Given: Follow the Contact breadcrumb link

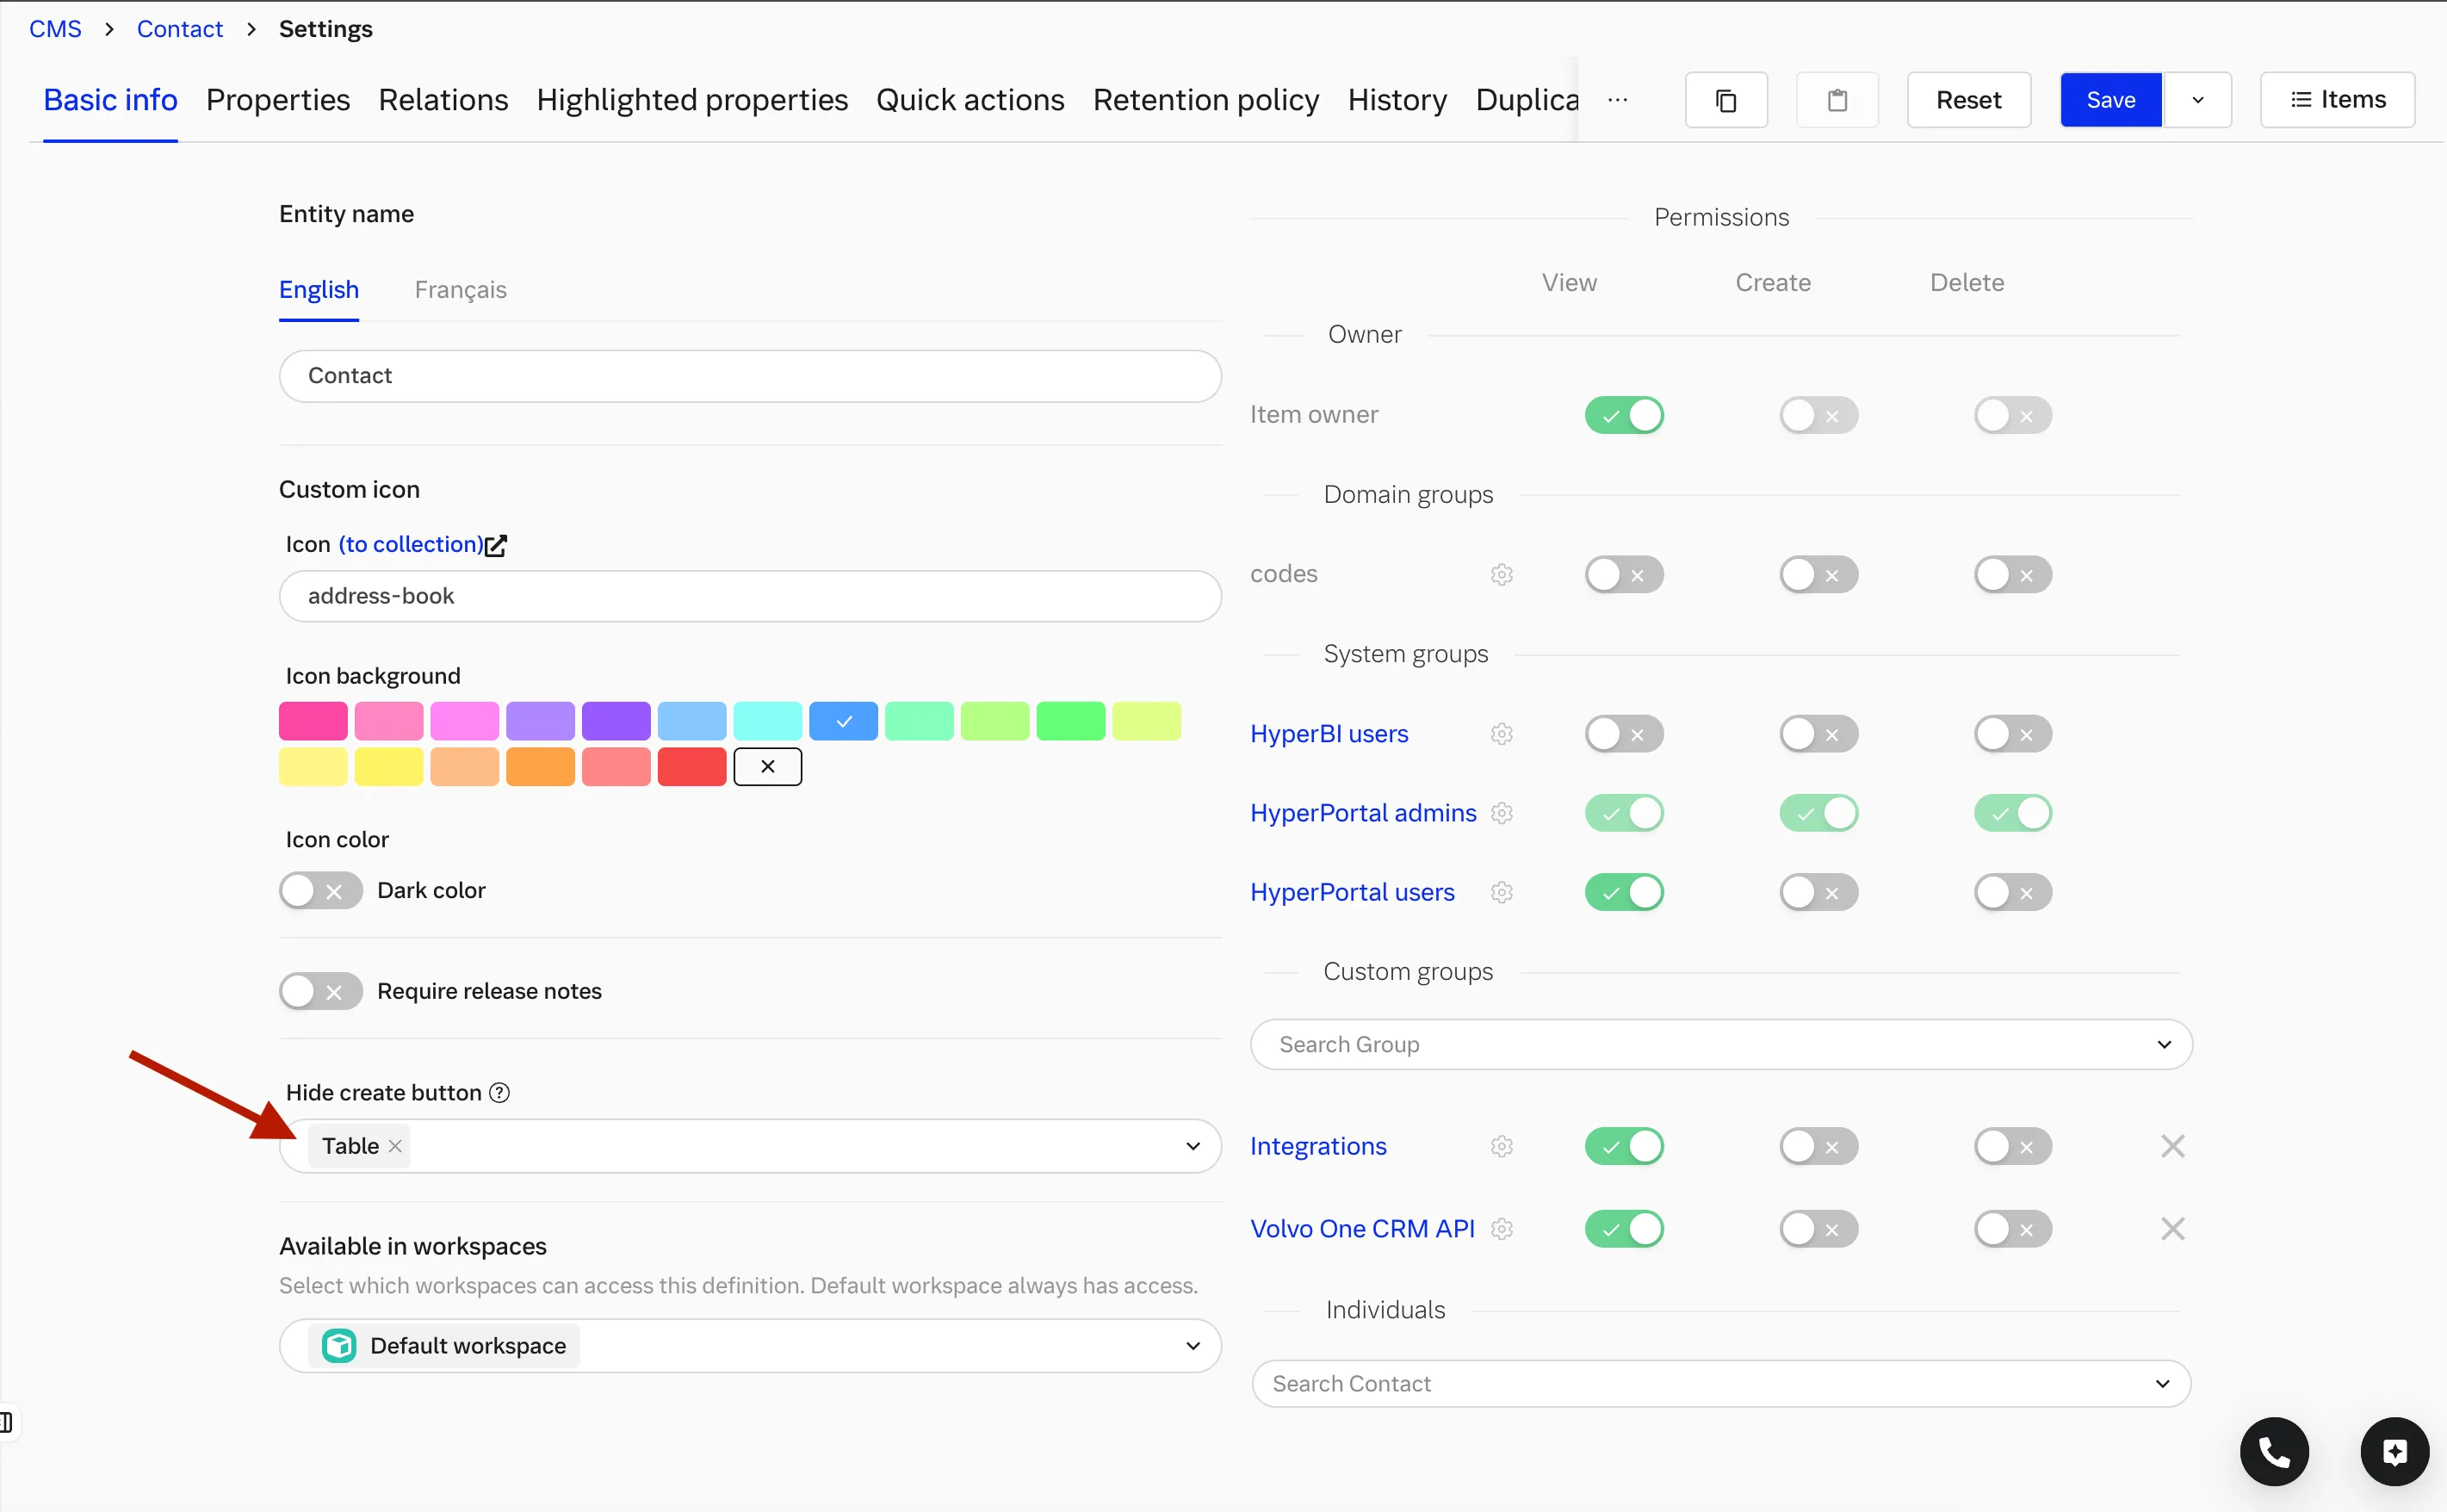Looking at the screenshot, I should (x=180, y=29).
